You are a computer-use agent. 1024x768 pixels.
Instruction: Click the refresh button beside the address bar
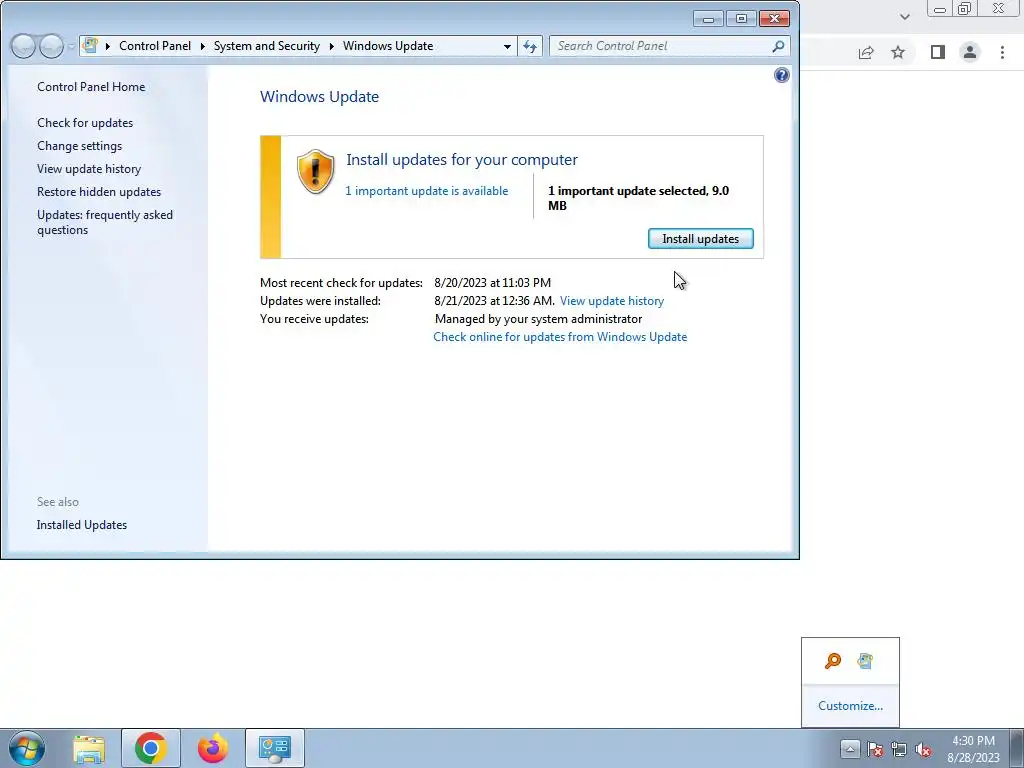point(530,46)
